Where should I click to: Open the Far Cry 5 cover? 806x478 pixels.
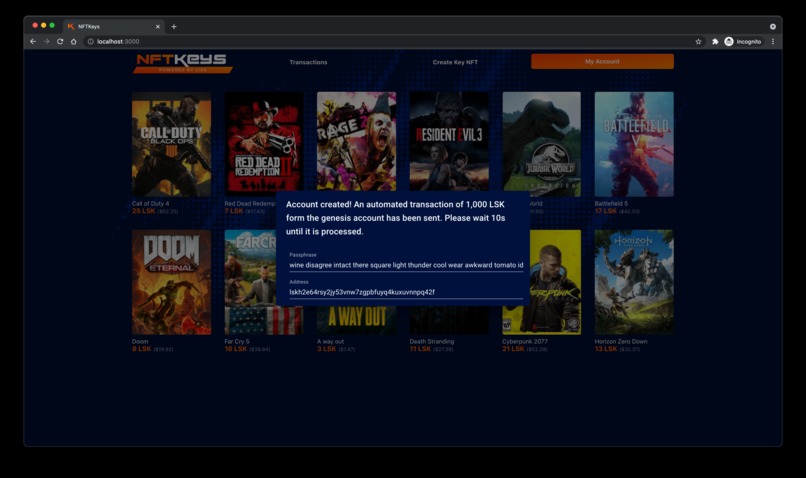click(250, 282)
